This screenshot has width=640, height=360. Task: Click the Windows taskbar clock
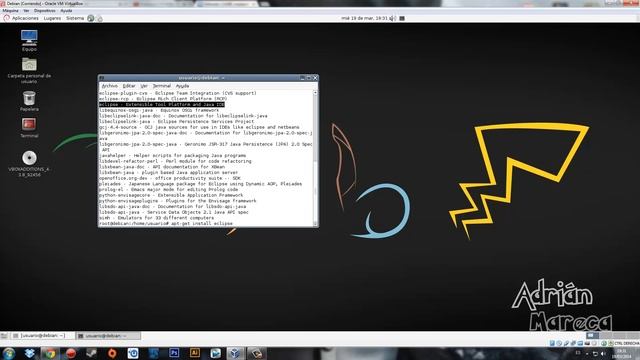coord(622,354)
